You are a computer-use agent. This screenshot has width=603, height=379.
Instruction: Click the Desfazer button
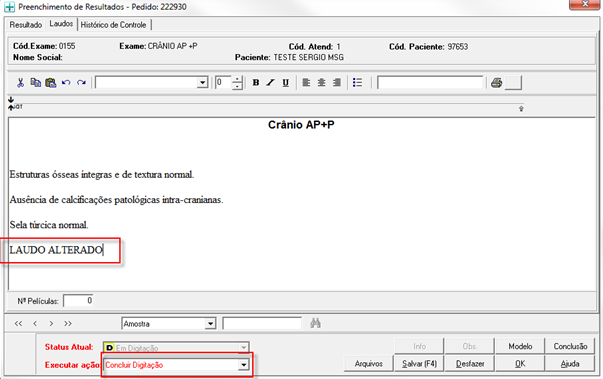pos(470,364)
